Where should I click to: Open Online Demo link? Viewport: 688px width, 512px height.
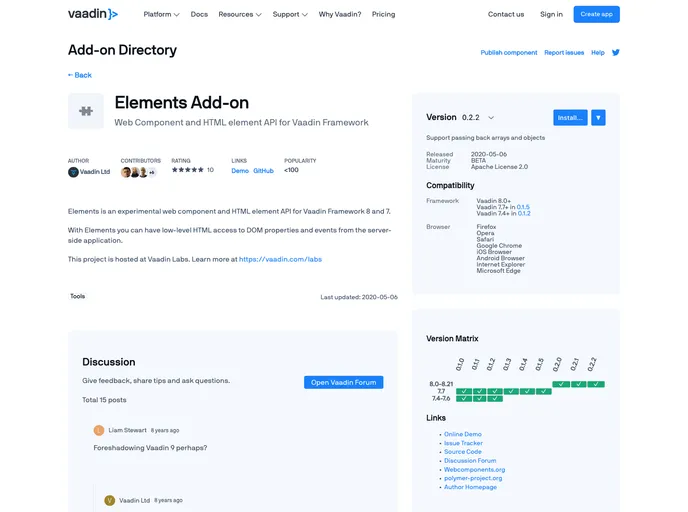point(462,434)
